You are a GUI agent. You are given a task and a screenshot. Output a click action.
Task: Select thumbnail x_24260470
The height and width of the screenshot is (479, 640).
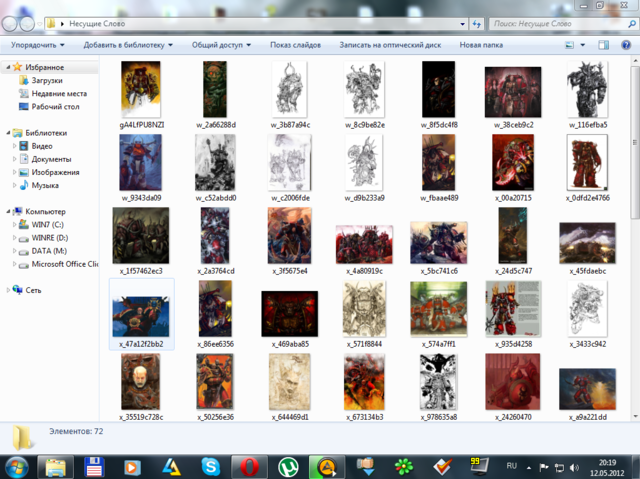[513, 387]
